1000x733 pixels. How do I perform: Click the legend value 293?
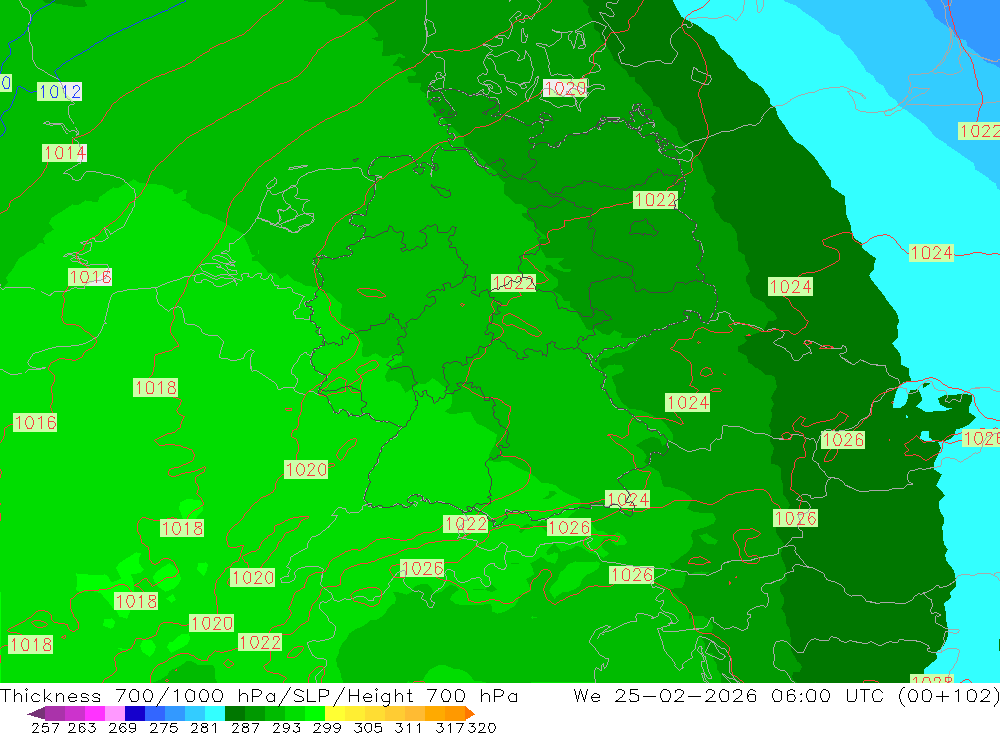click(286, 728)
